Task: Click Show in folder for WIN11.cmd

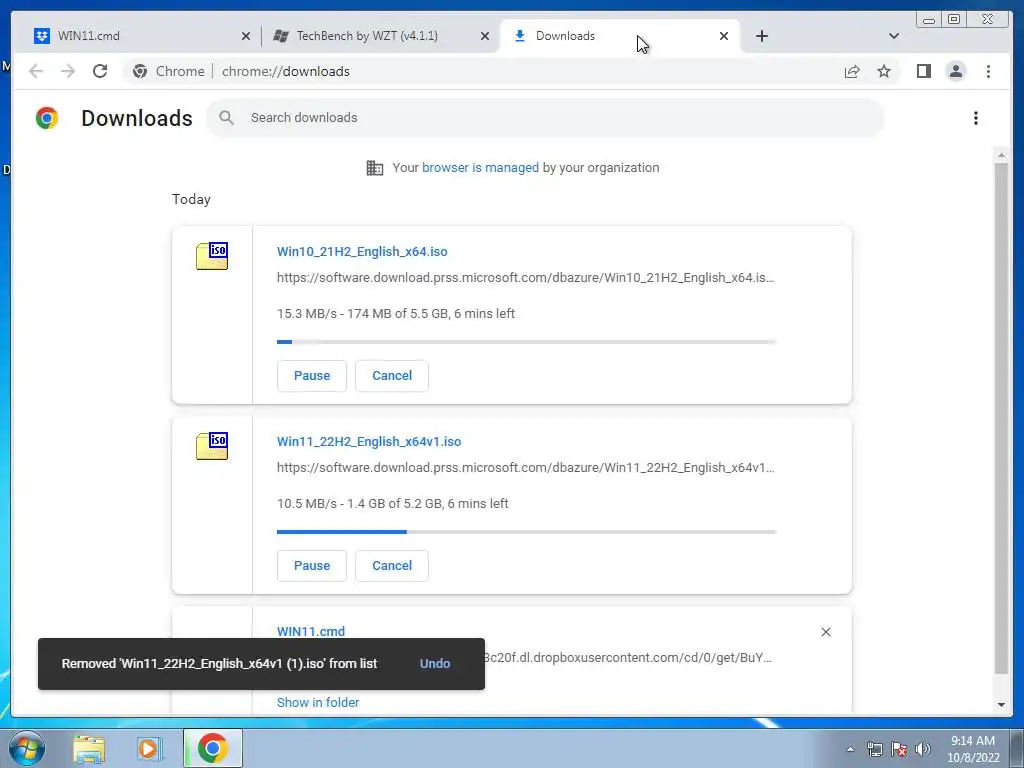Action: [318, 703]
